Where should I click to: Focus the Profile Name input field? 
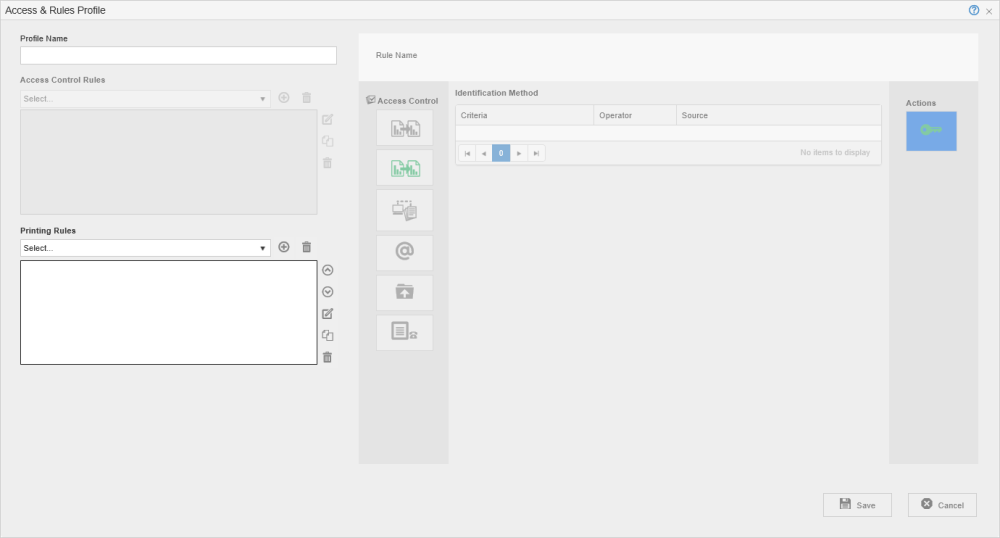[x=178, y=55]
